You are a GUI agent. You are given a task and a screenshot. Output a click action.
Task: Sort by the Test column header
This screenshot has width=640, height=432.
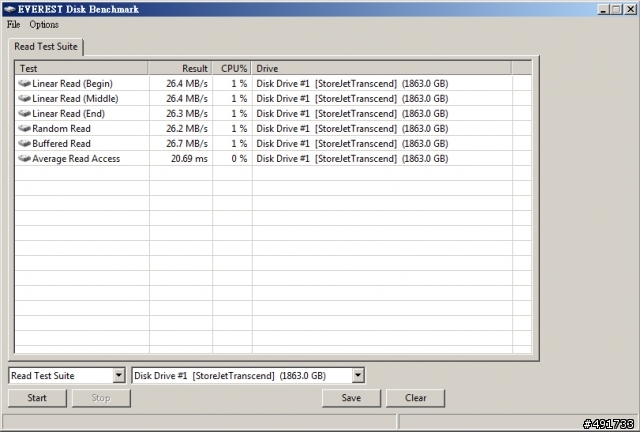(x=82, y=68)
